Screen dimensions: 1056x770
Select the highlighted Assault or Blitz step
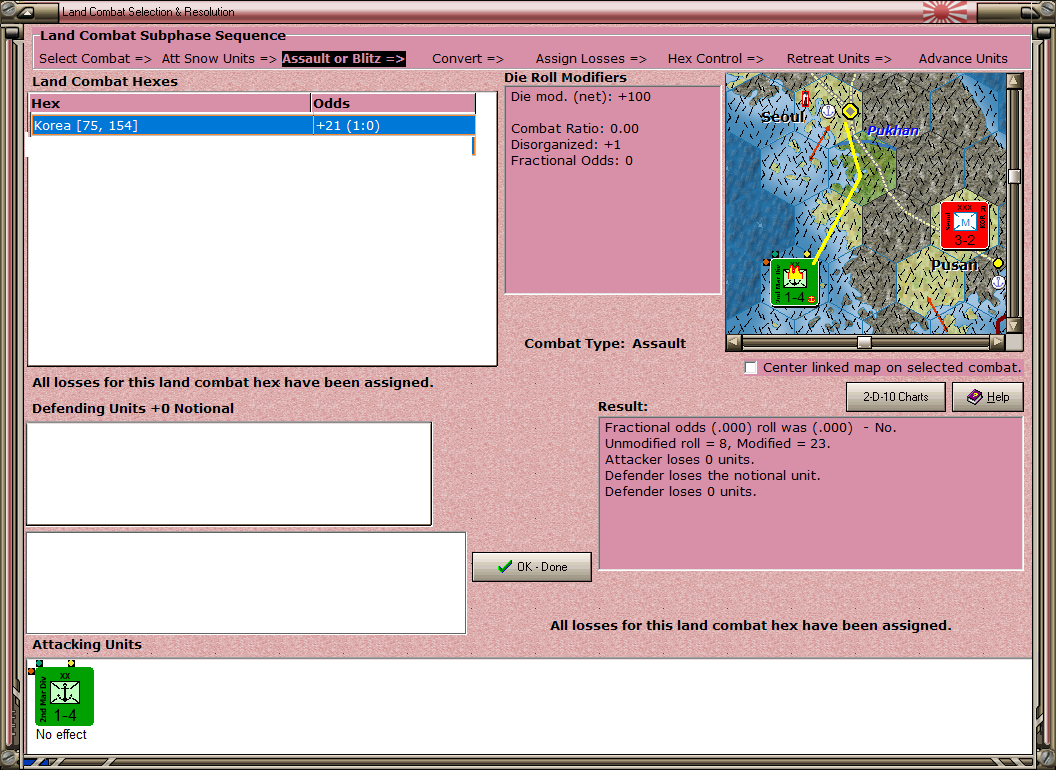click(x=343, y=59)
